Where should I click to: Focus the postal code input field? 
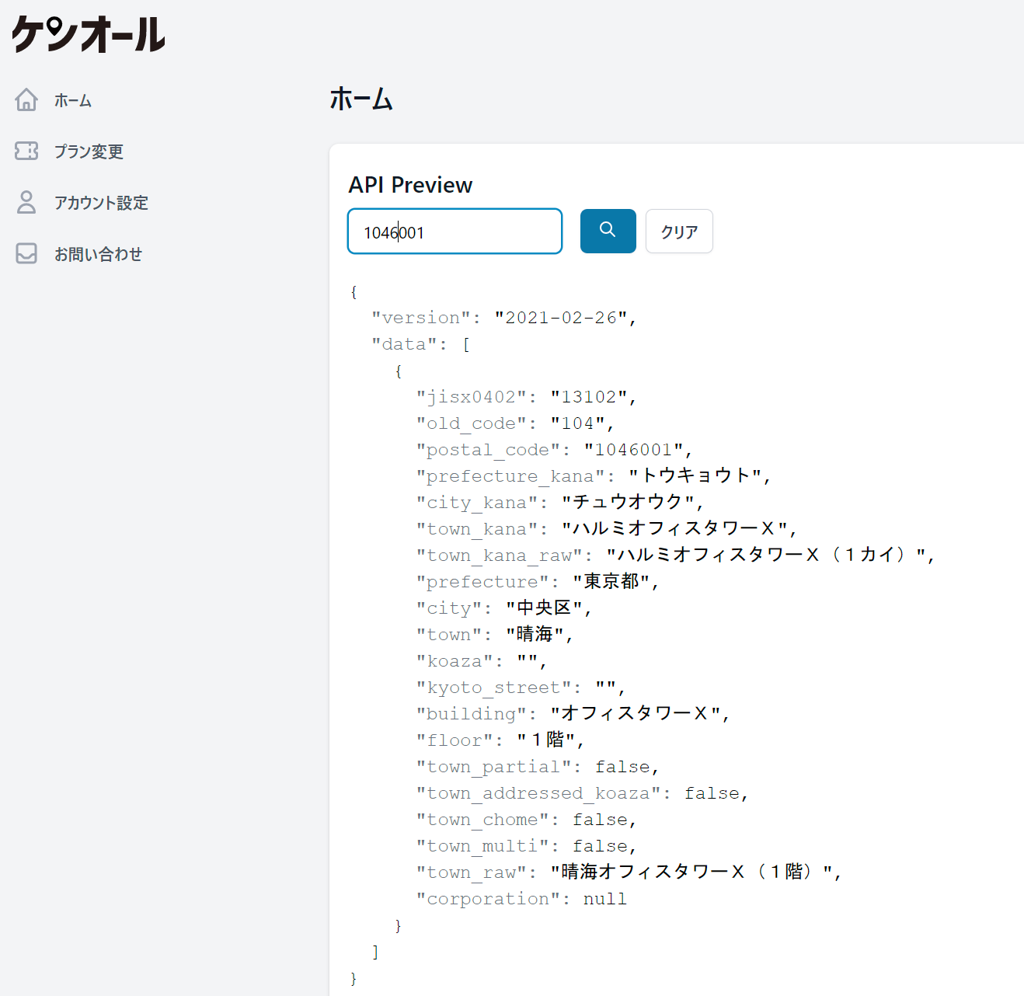click(455, 231)
